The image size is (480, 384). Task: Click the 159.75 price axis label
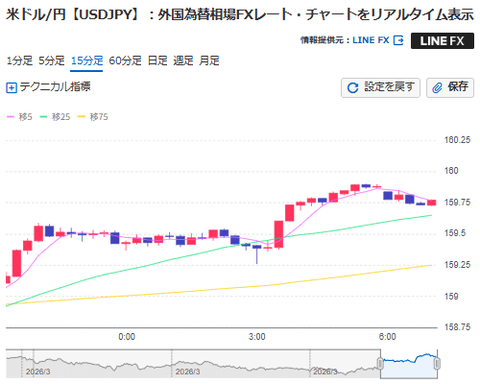point(457,202)
